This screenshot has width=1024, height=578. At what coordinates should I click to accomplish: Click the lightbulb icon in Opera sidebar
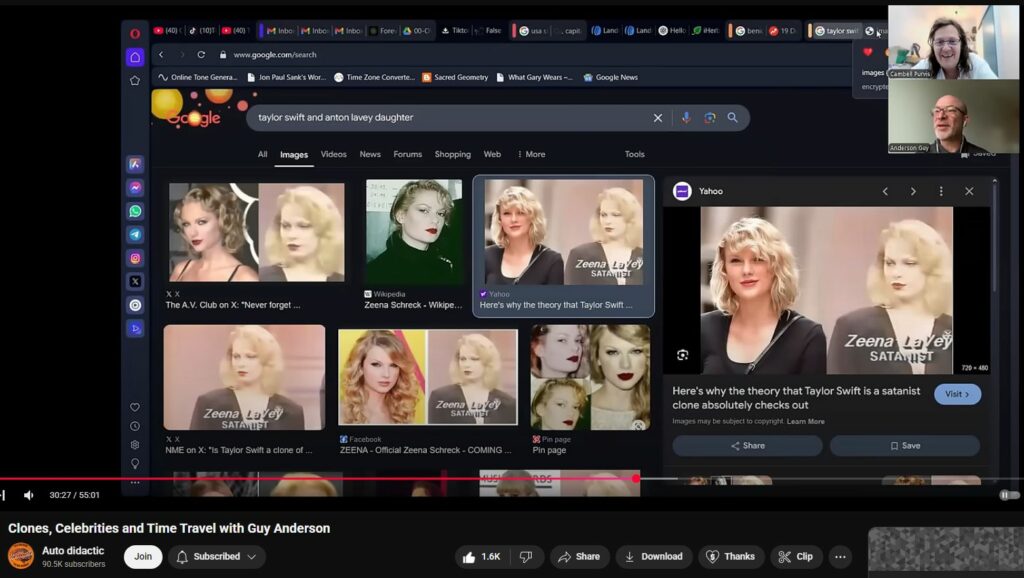[135, 463]
